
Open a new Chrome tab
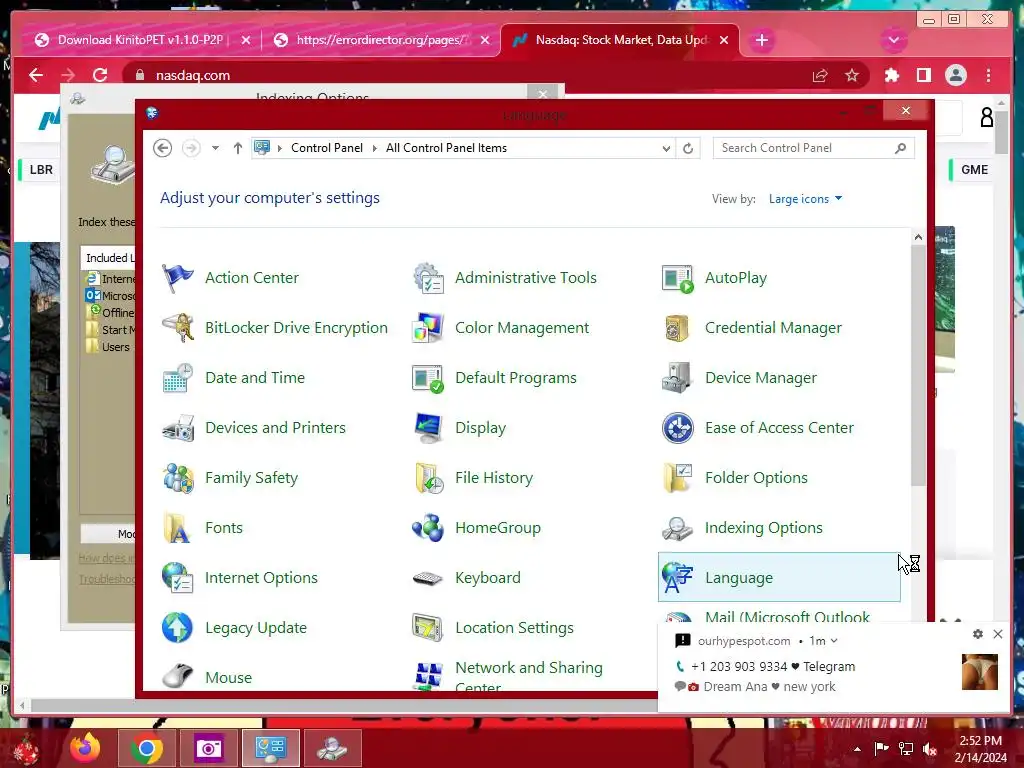click(761, 40)
